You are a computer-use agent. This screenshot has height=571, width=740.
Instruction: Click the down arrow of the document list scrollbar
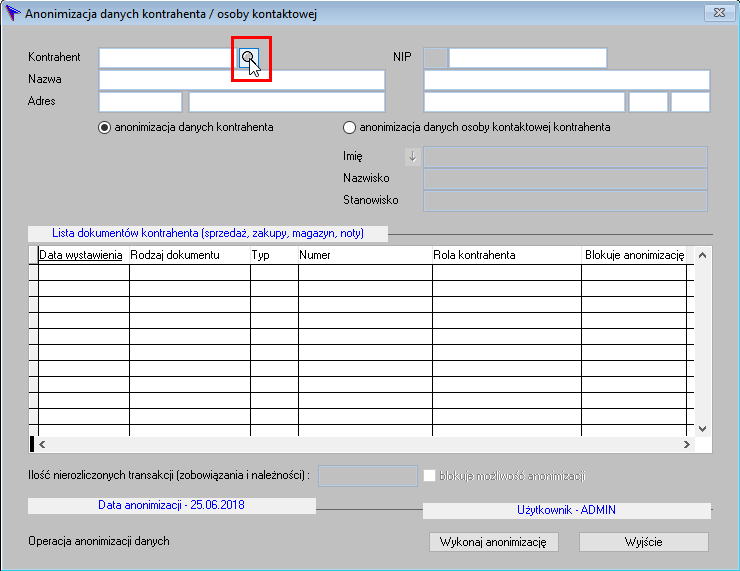click(x=702, y=428)
